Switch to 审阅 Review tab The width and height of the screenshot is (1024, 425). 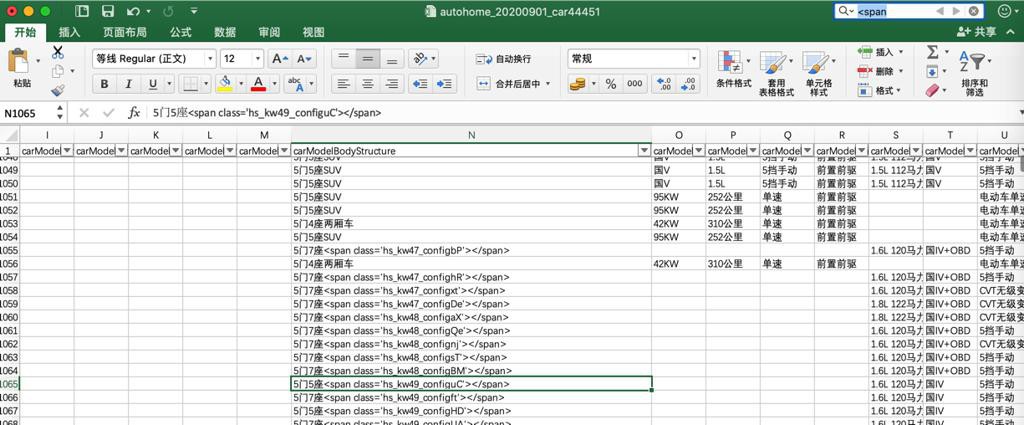coord(269,32)
